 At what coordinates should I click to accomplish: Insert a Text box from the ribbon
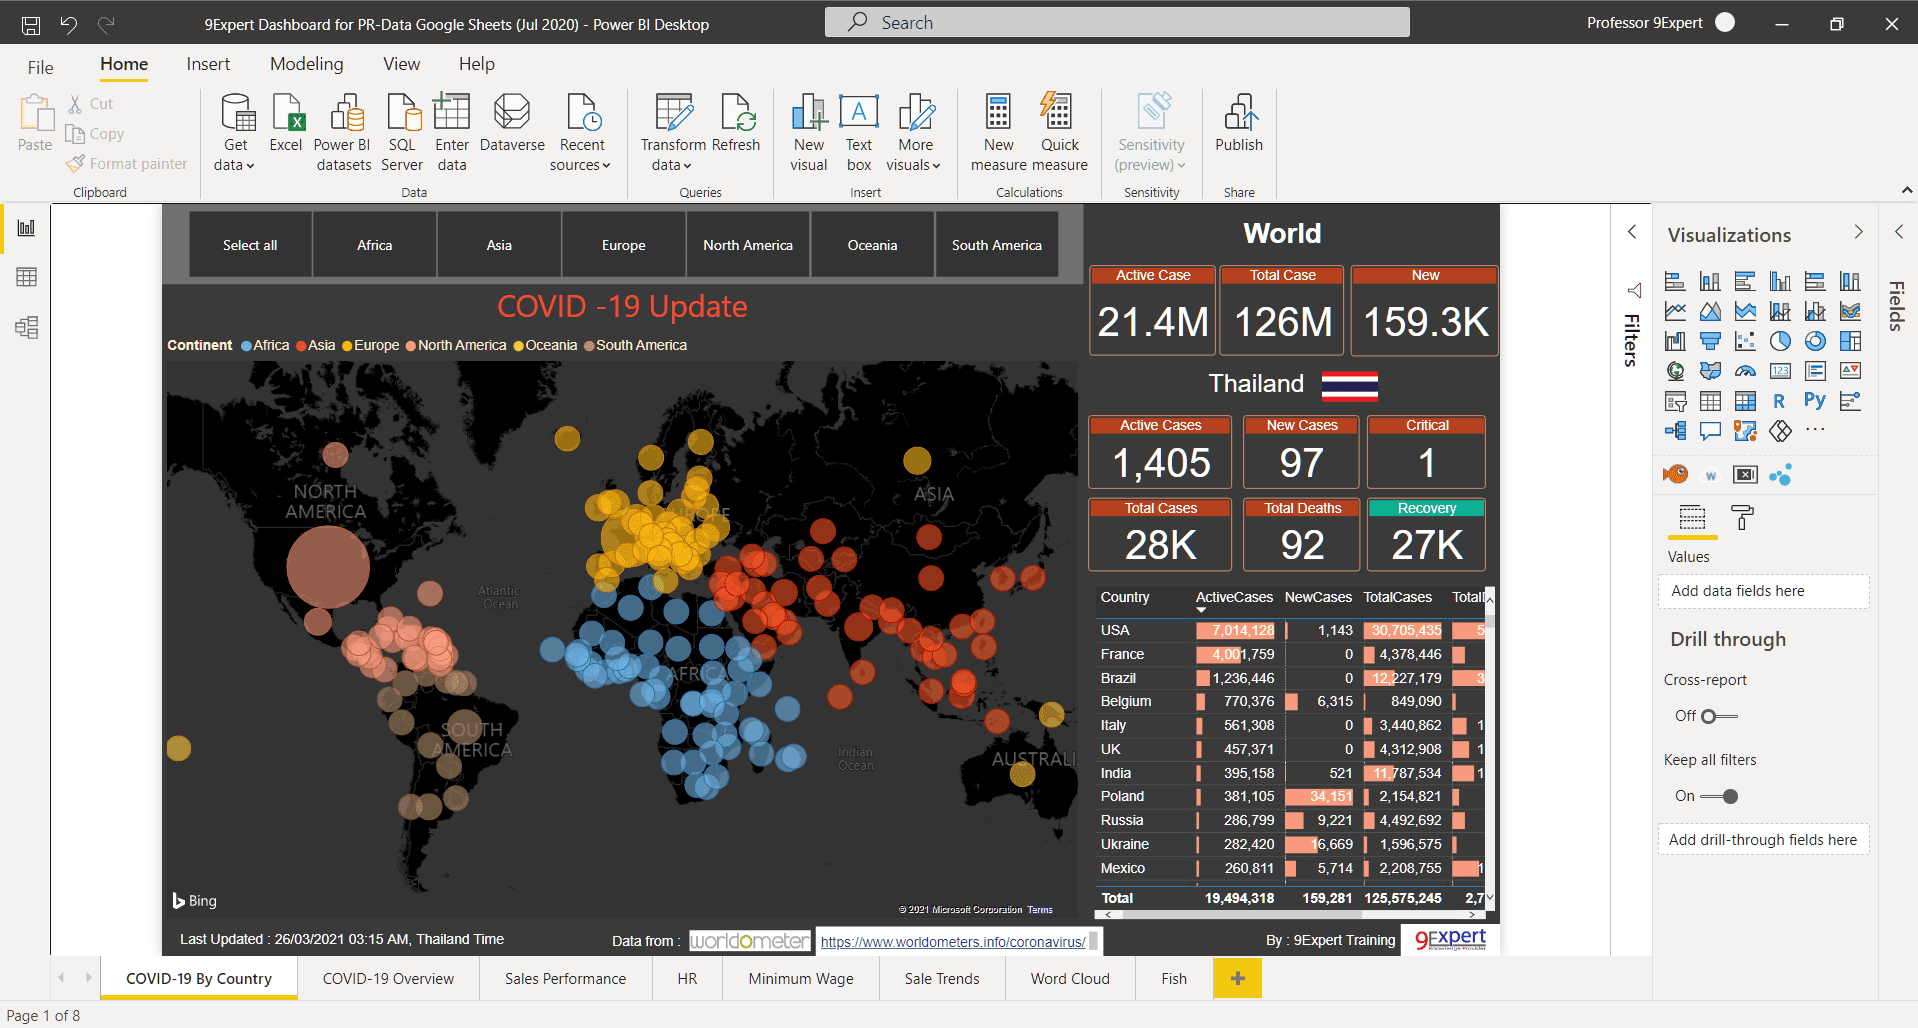click(x=858, y=130)
